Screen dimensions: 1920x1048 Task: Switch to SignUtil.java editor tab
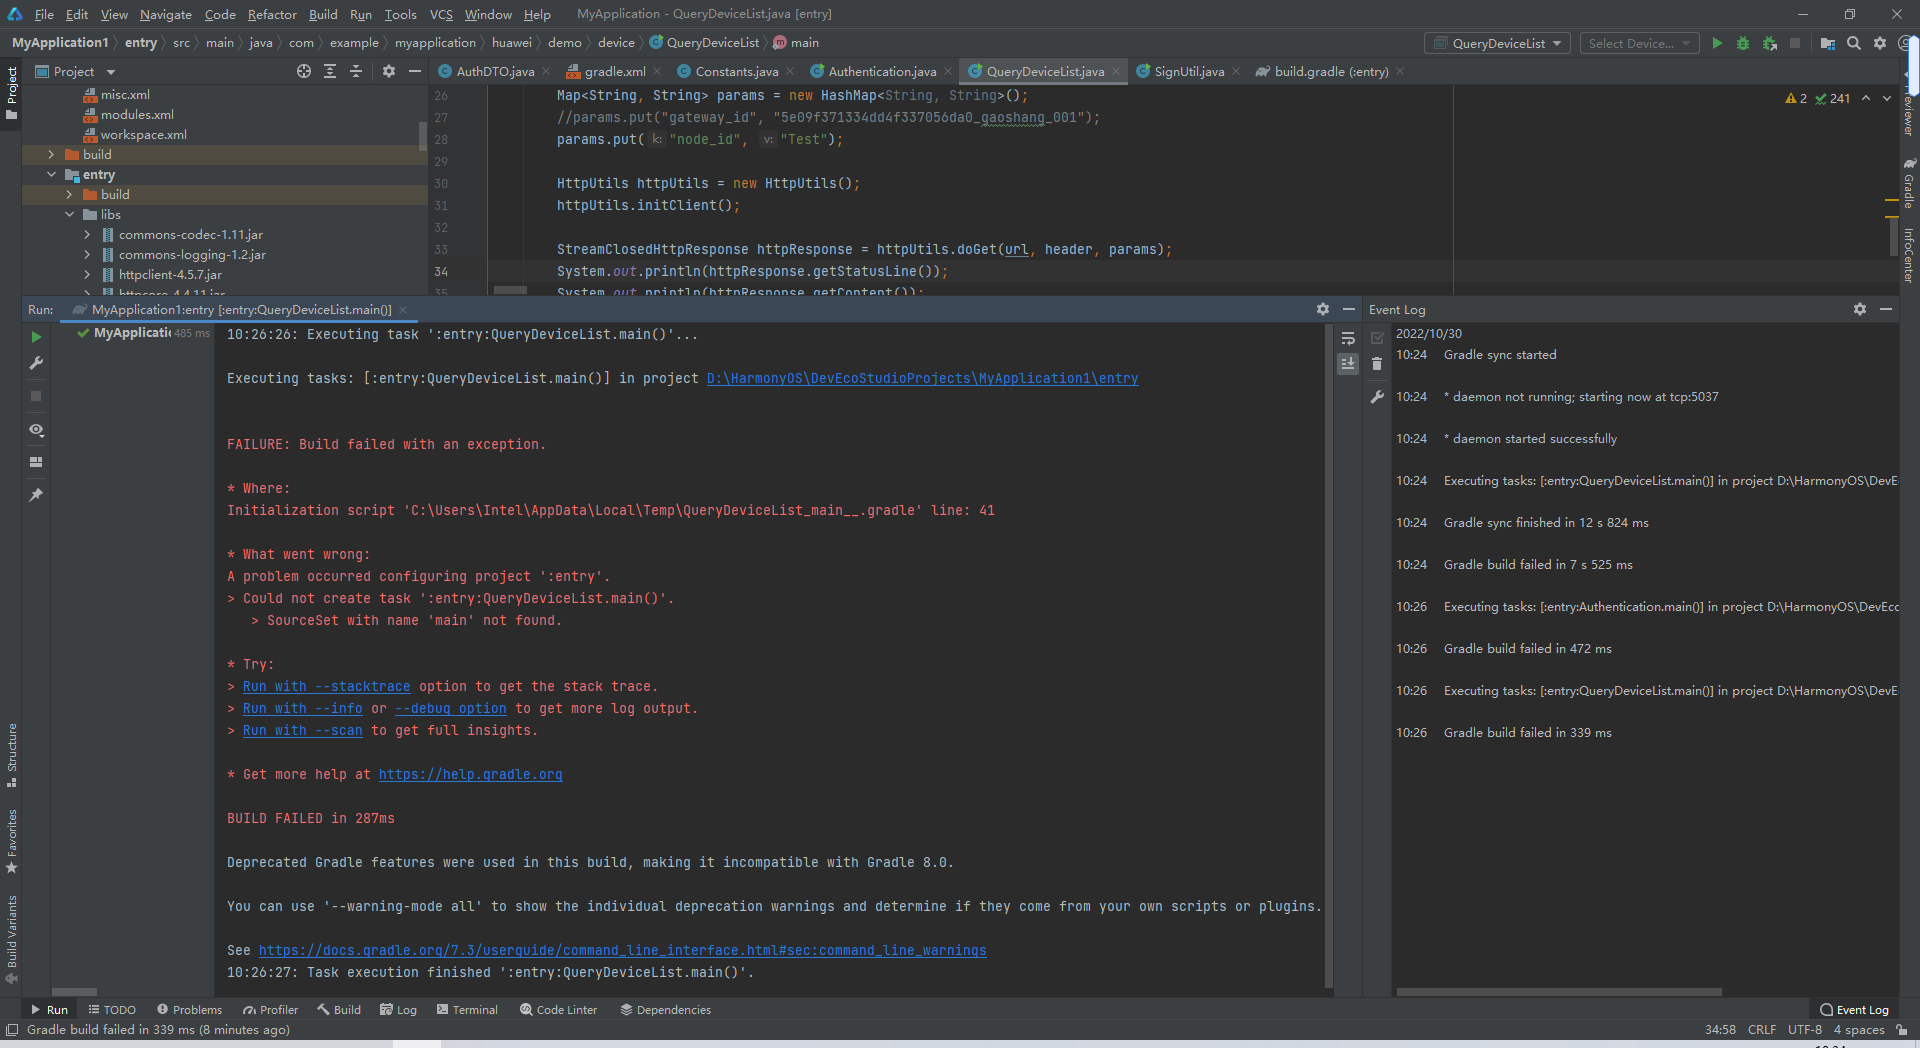coord(1188,71)
